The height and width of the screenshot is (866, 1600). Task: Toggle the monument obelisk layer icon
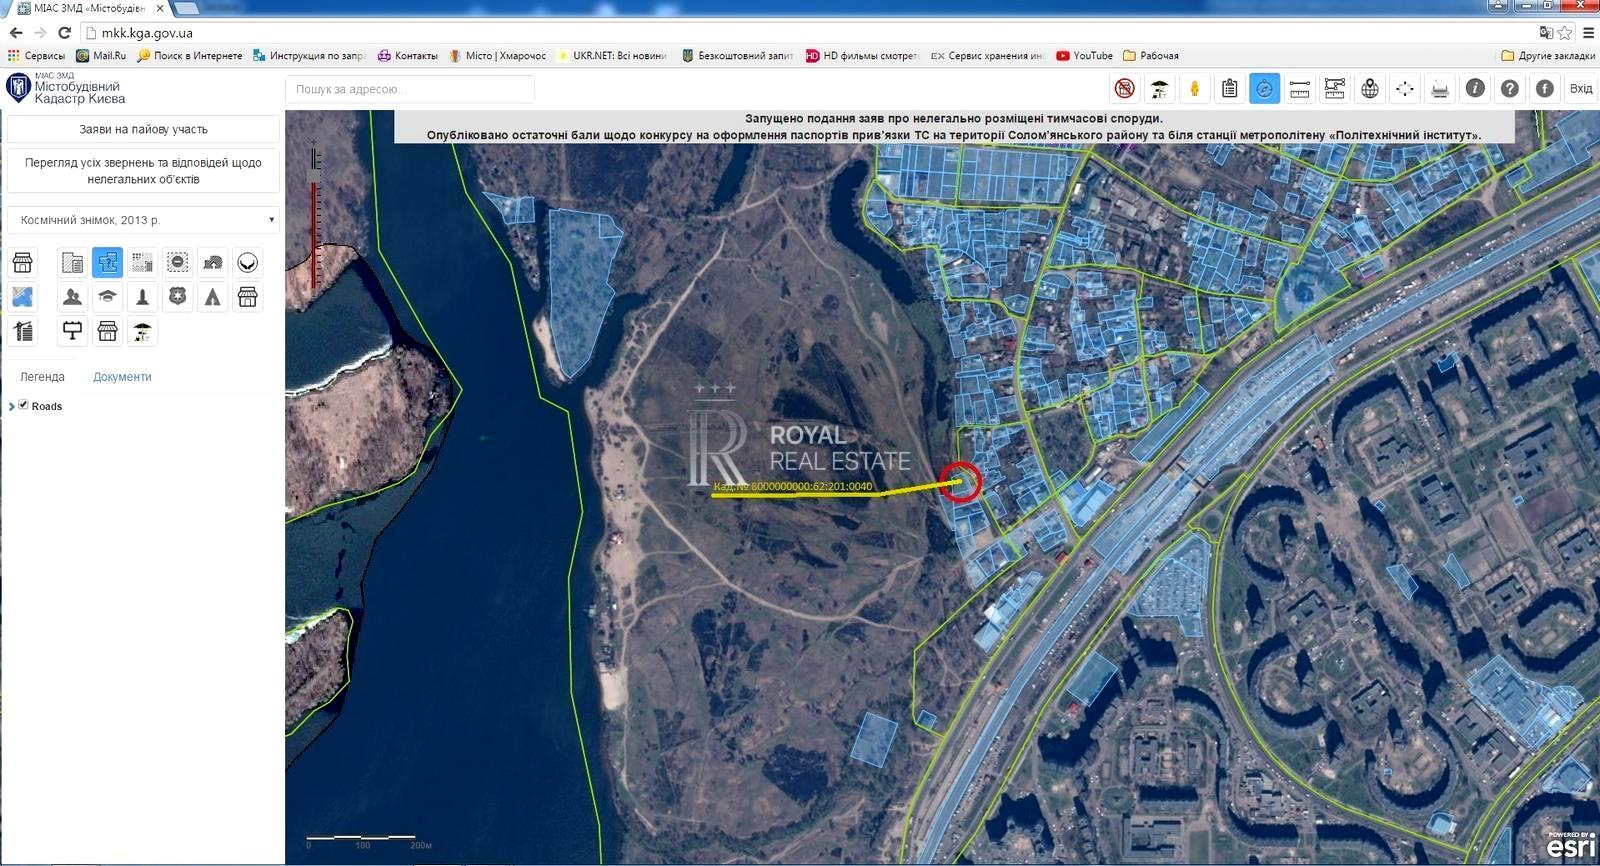click(x=142, y=297)
